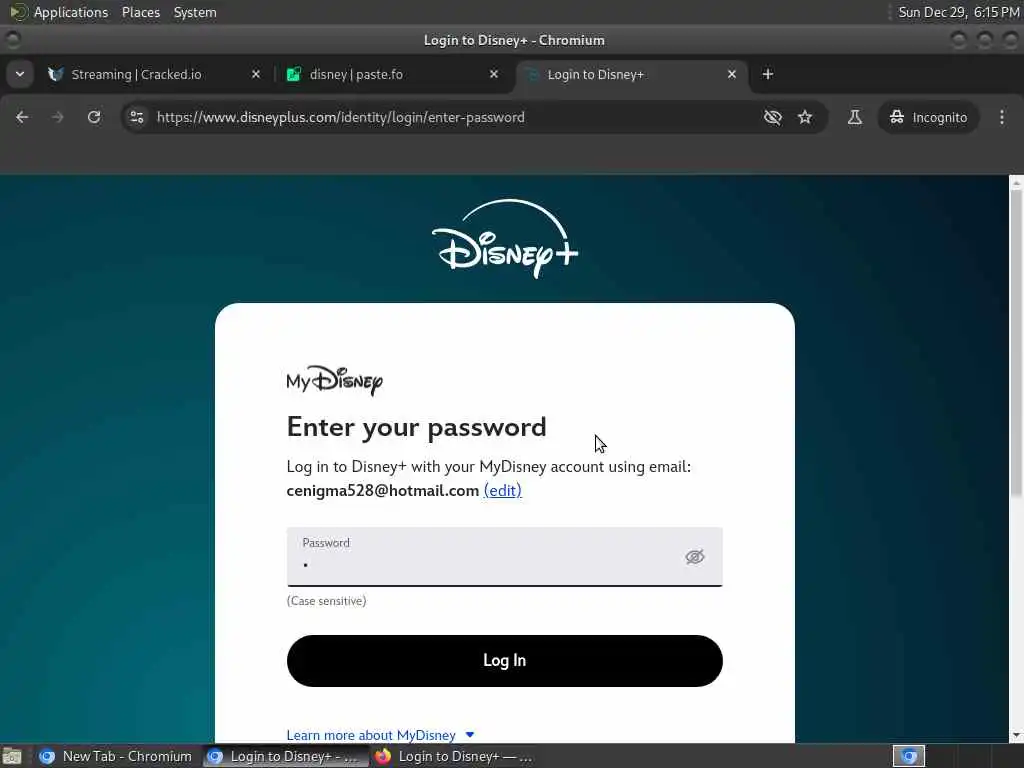Image resolution: width=1024 pixels, height=768 pixels.
Task: Click the date and time clock
Action: pyautogui.click(x=959, y=12)
